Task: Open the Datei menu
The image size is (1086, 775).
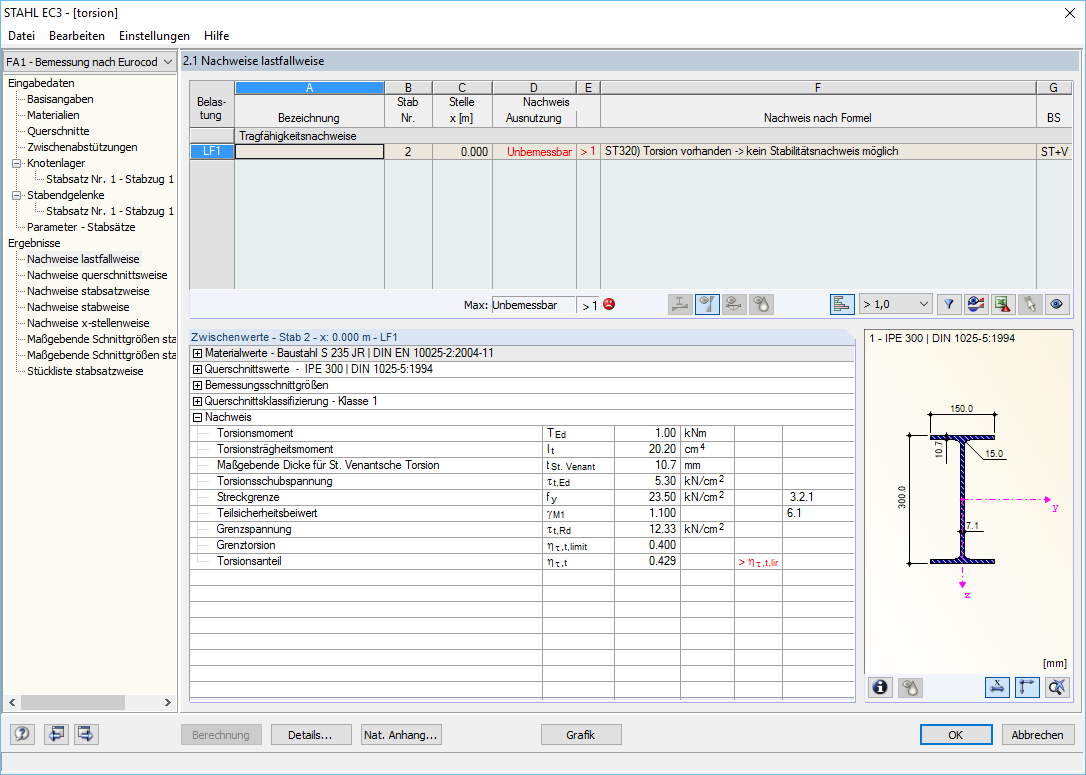Action: [x=21, y=36]
